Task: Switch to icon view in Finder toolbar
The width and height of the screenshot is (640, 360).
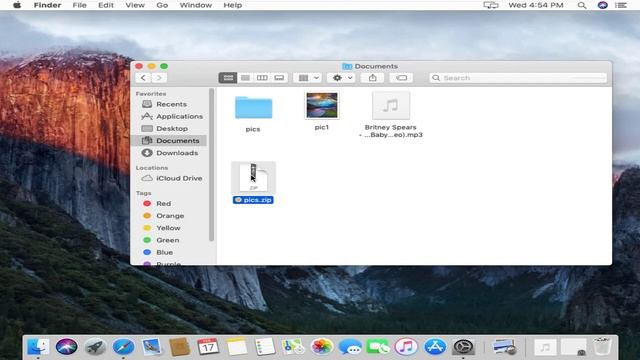Action: (228, 78)
